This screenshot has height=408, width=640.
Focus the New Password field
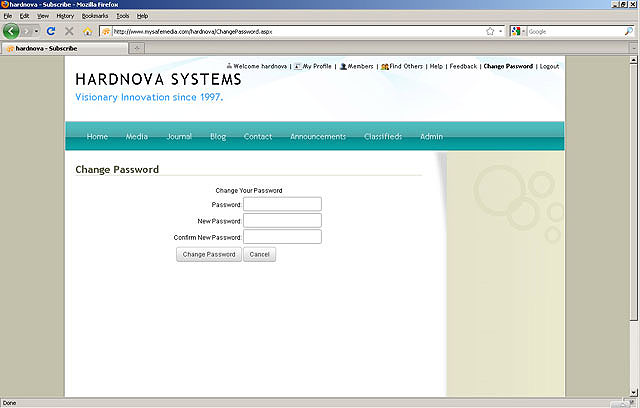click(282, 220)
